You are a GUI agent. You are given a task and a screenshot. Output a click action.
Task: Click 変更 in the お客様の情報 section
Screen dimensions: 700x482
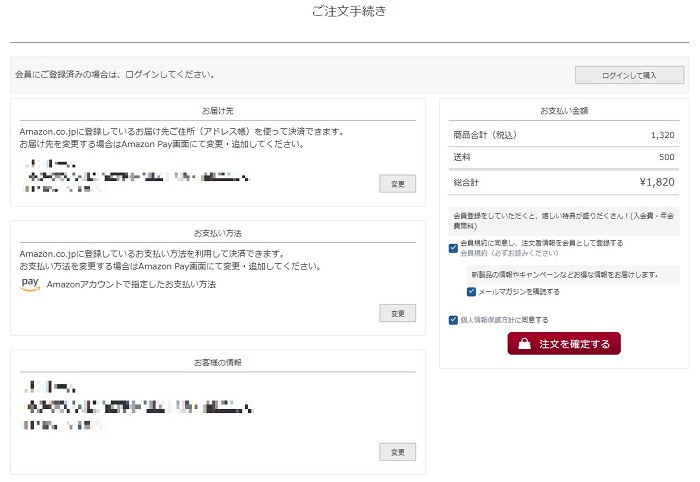coord(397,452)
